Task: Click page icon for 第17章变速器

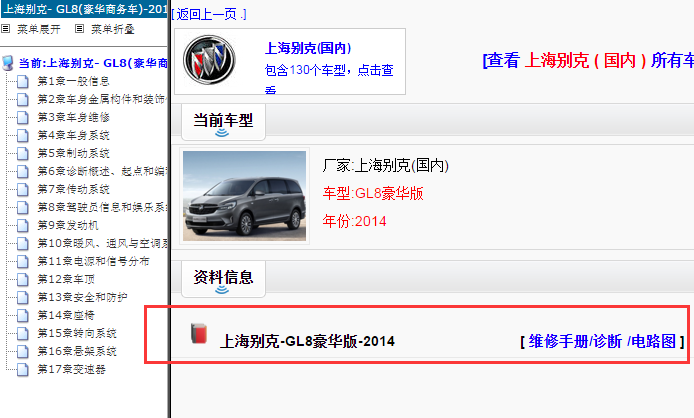Action: click(23, 369)
